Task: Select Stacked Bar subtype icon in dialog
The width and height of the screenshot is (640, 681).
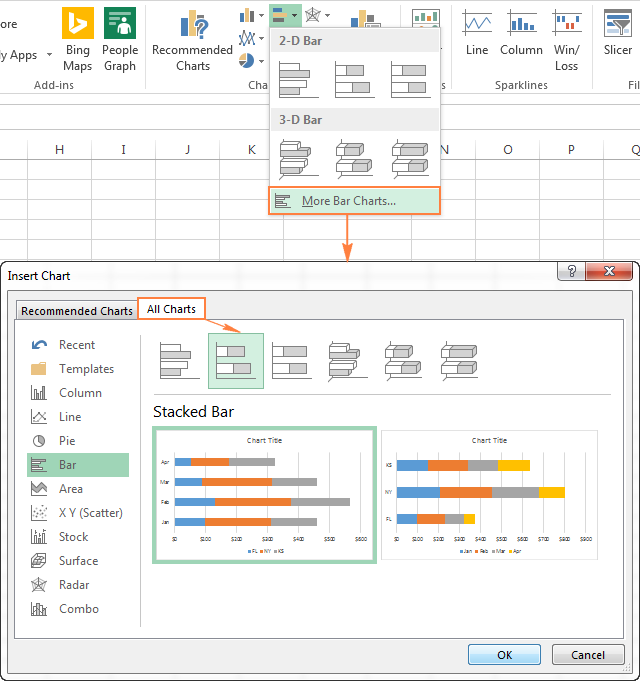Action: tap(236, 361)
